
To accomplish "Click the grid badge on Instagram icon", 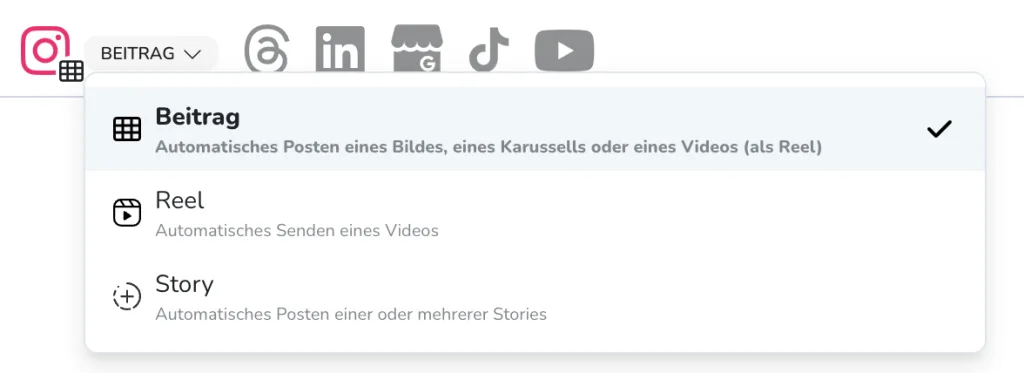I will click(71, 70).
